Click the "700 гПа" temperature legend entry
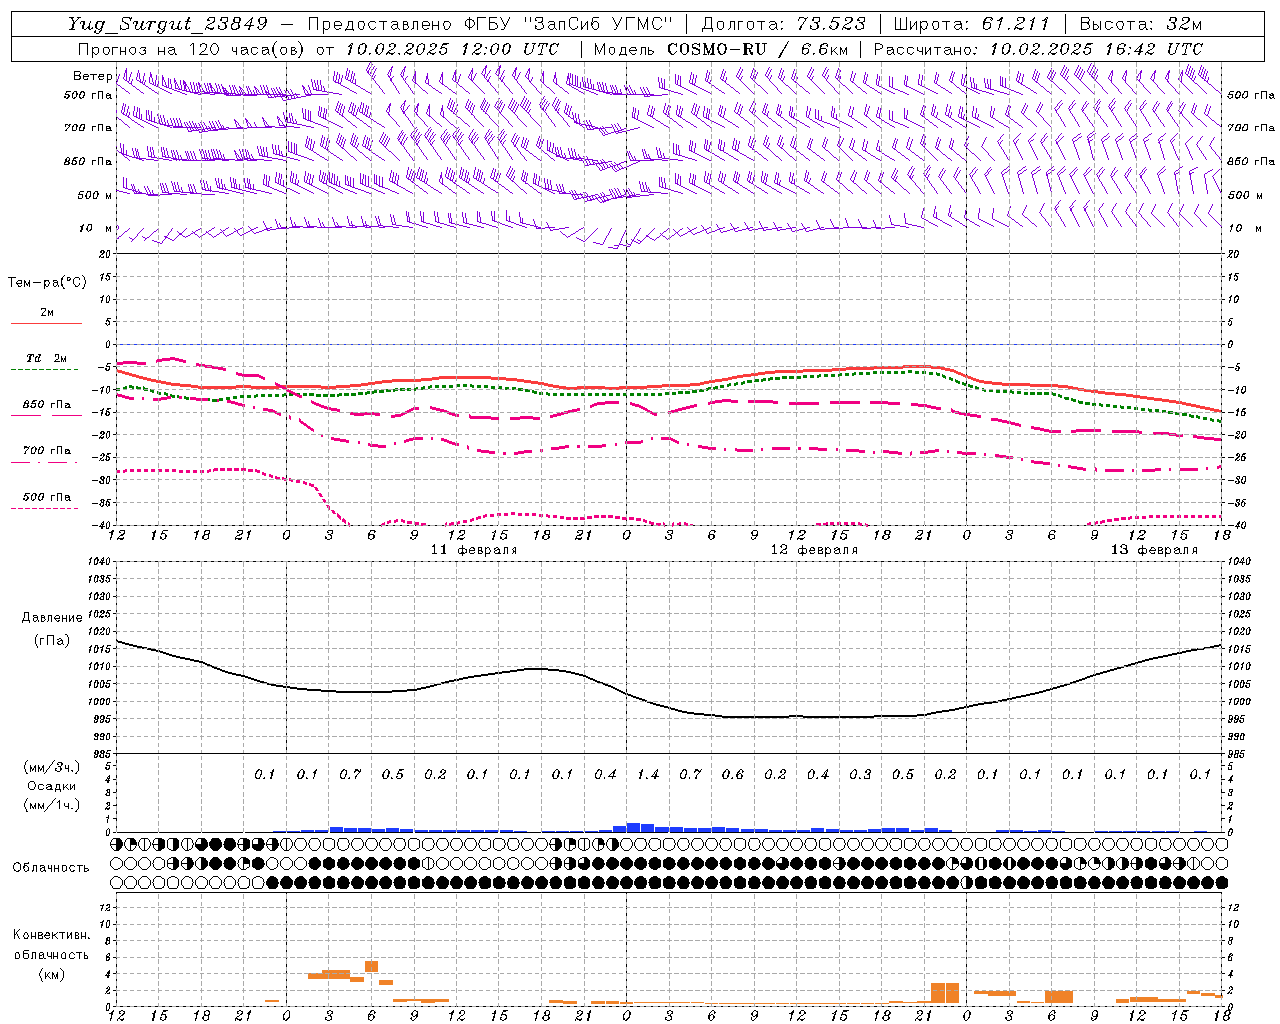 click(46, 450)
